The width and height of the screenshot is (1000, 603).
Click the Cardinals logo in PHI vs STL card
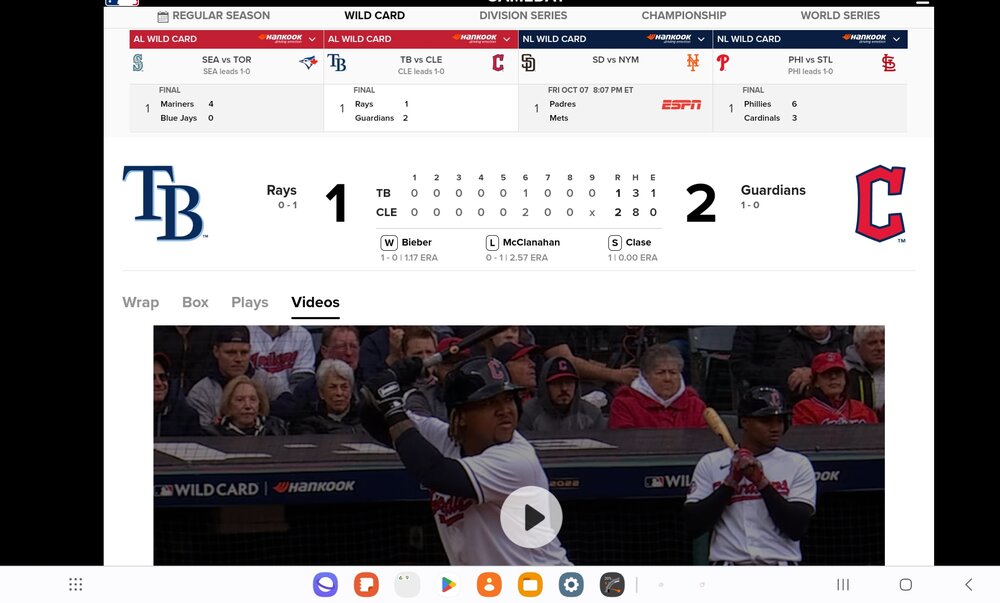888,63
